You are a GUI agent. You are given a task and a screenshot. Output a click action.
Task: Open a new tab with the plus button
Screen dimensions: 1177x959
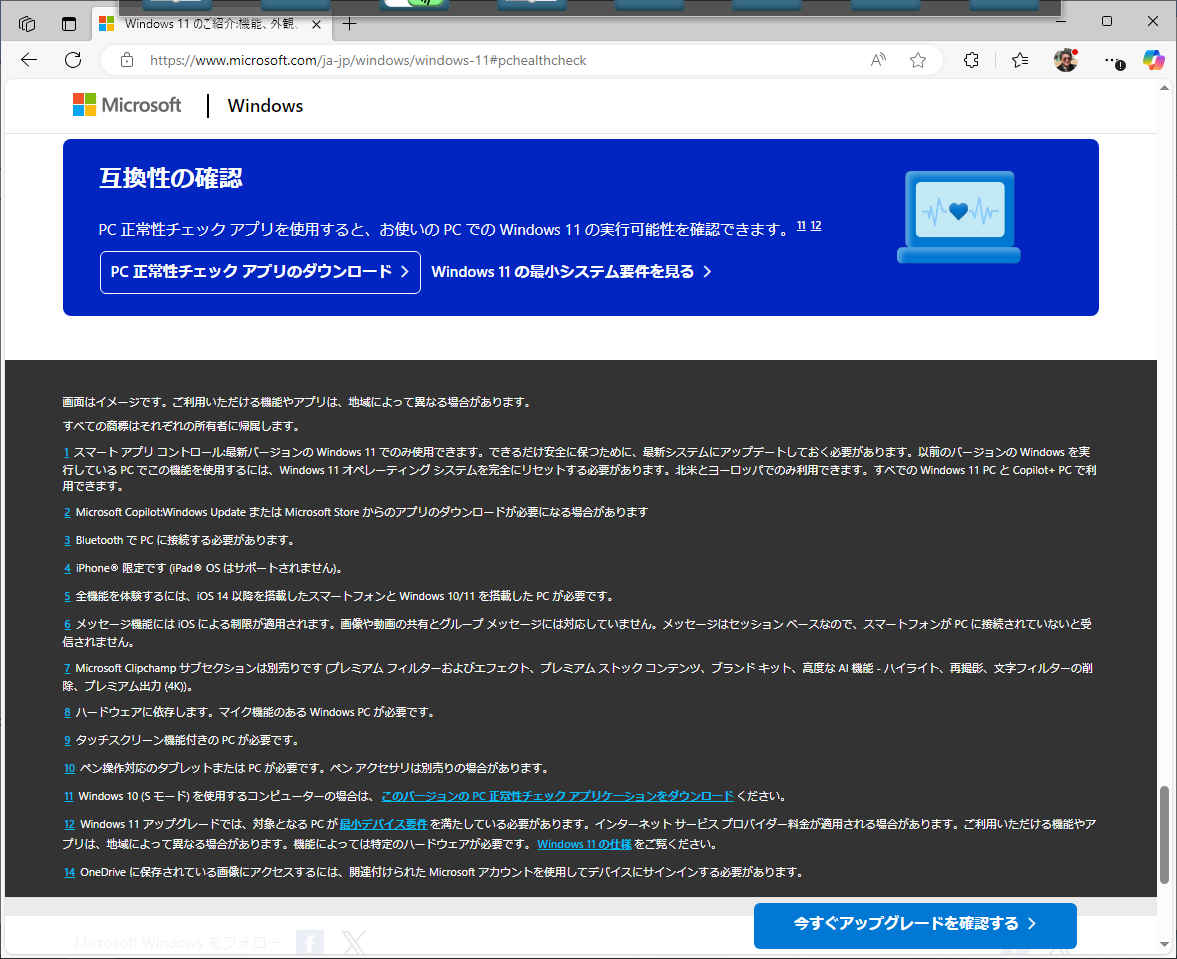click(x=349, y=23)
